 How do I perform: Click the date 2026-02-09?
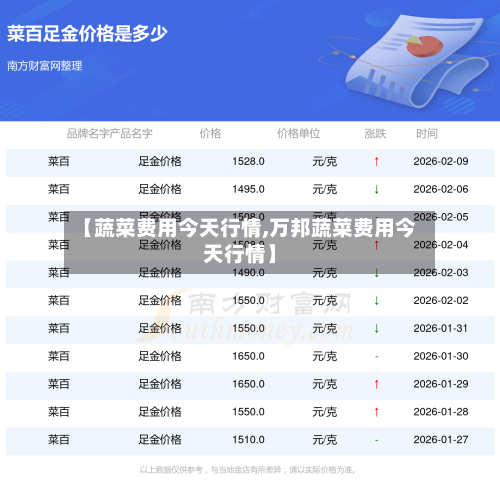(441, 162)
